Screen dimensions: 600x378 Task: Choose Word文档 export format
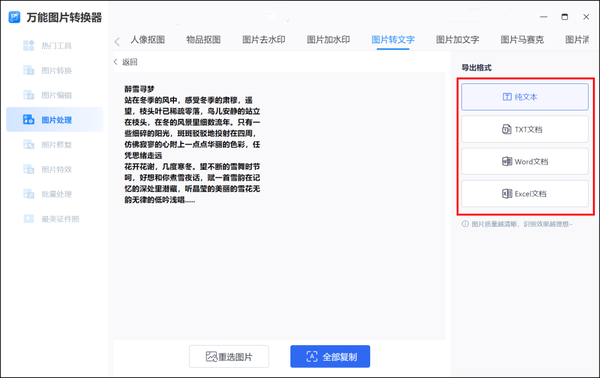coord(525,161)
